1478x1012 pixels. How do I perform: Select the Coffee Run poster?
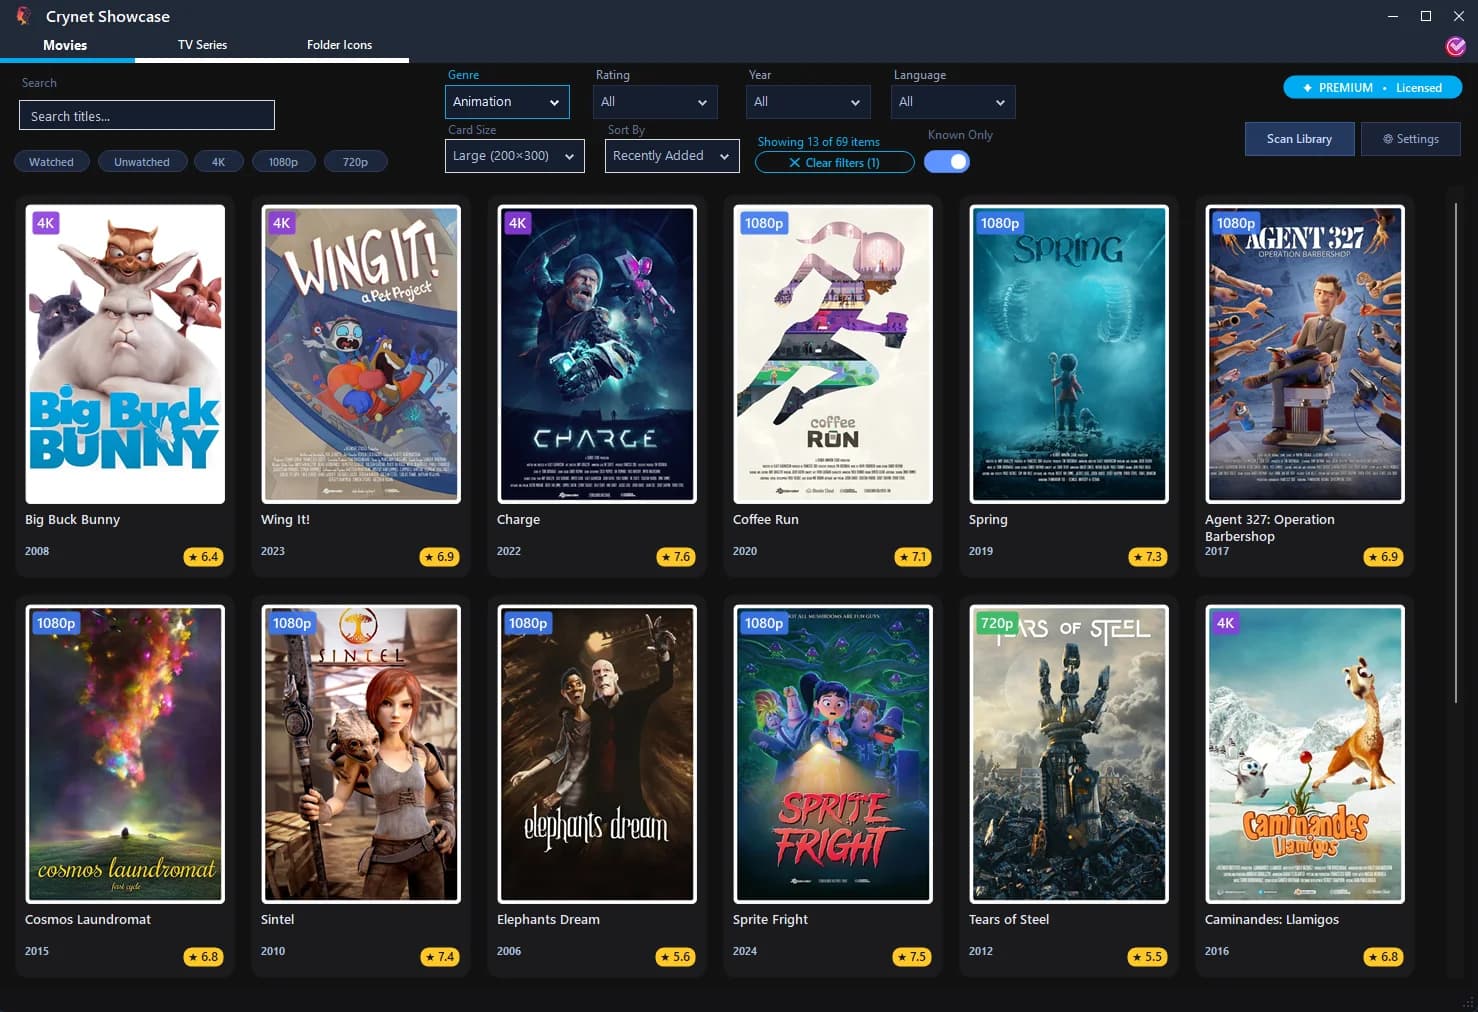(x=833, y=354)
